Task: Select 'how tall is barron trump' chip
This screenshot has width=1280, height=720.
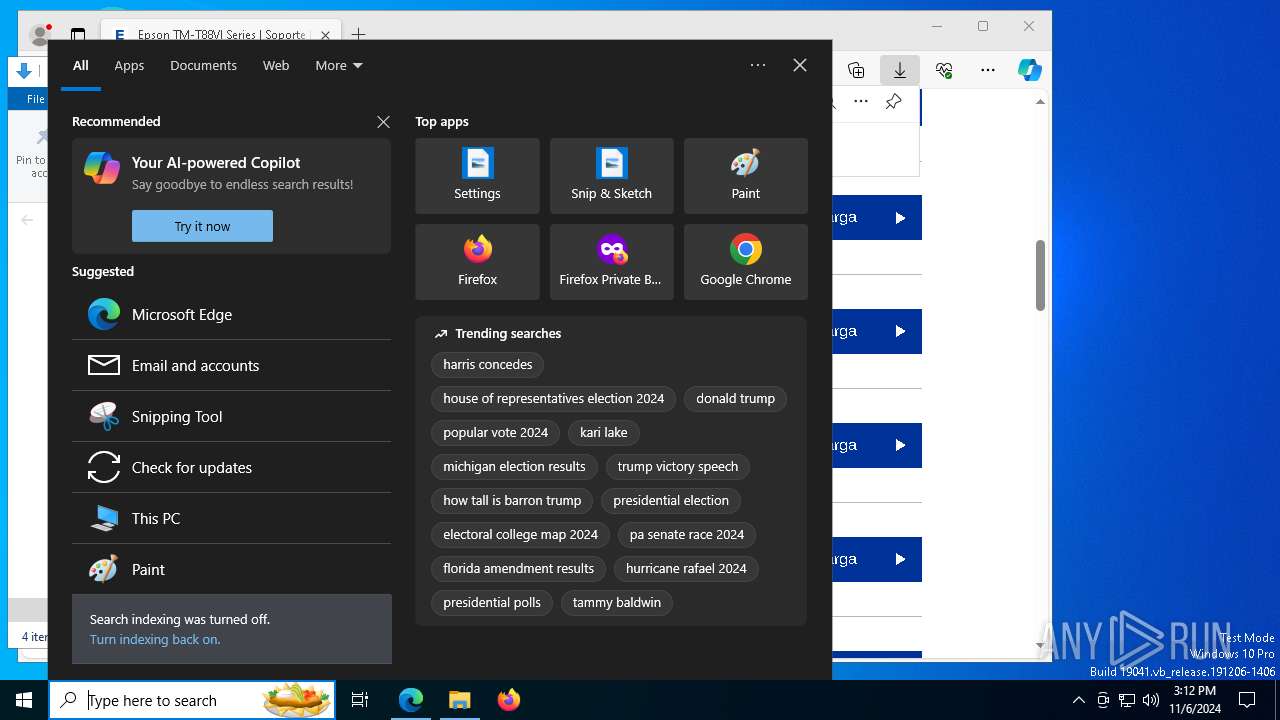Action: [x=512, y=500]
